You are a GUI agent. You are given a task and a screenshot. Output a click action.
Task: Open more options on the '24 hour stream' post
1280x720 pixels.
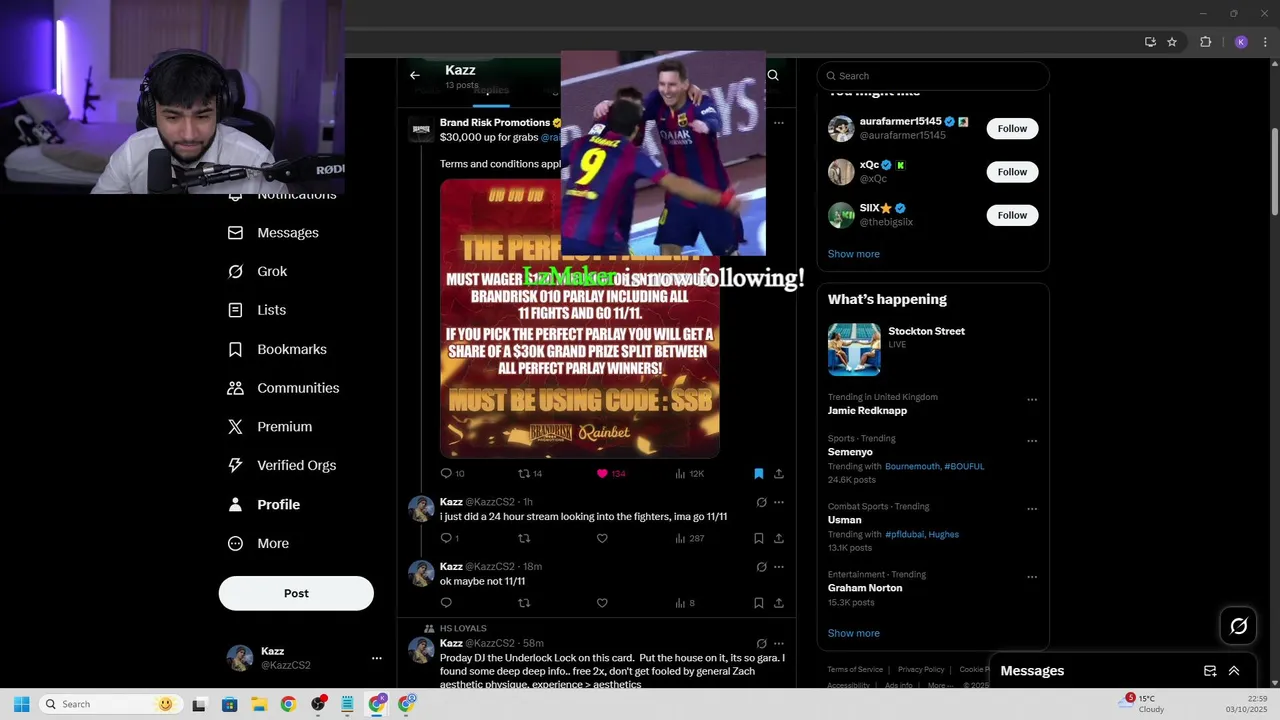click(x=779, y=502)
